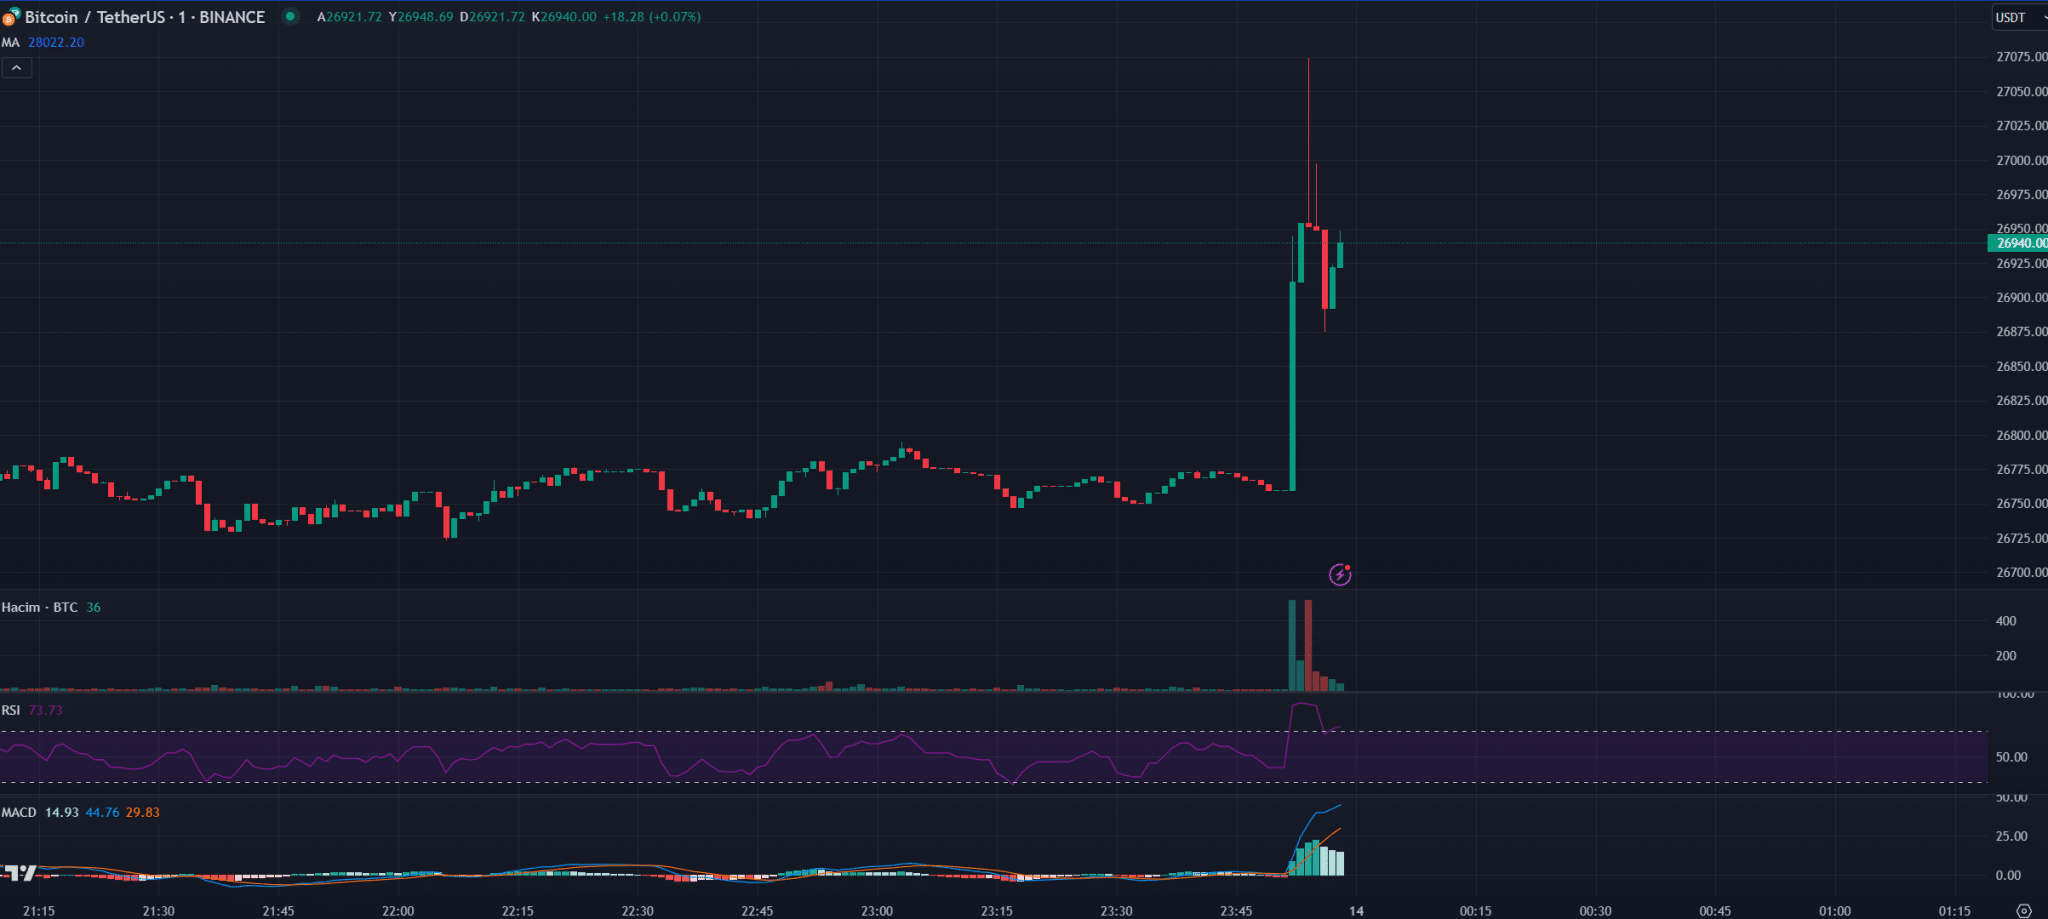Viewport: 2048px width, 919px height.
Task: Open chart settings gear in time axis corner
Action: coord(2024,911)
